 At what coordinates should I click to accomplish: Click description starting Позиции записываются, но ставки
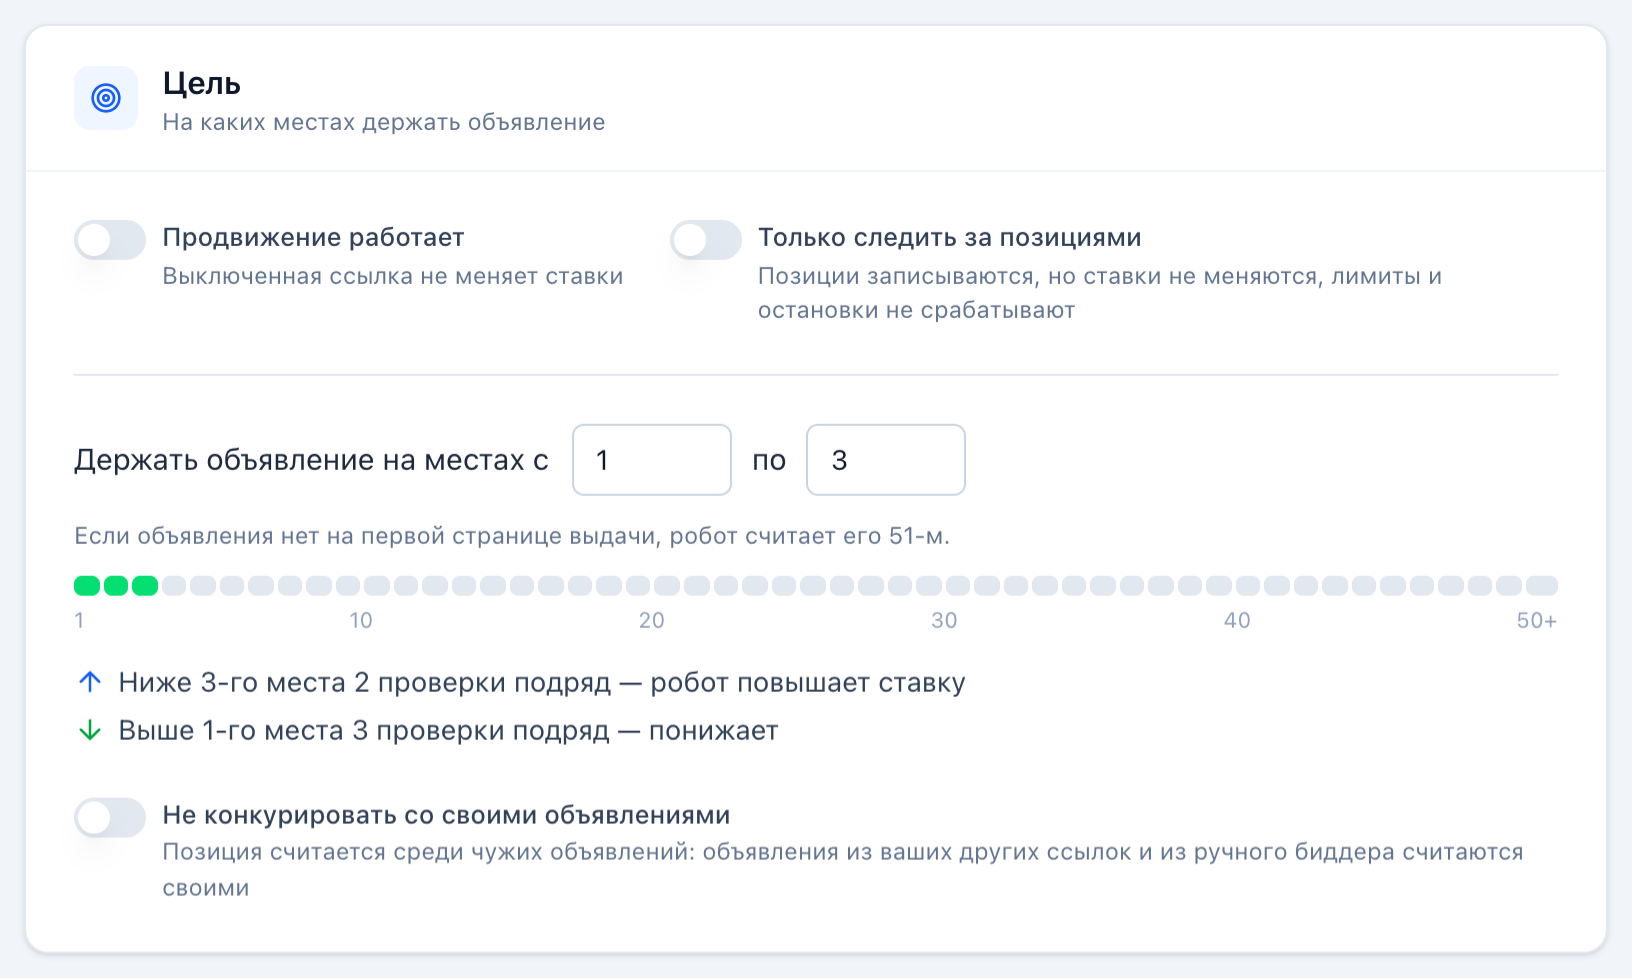pos(1100,293)
